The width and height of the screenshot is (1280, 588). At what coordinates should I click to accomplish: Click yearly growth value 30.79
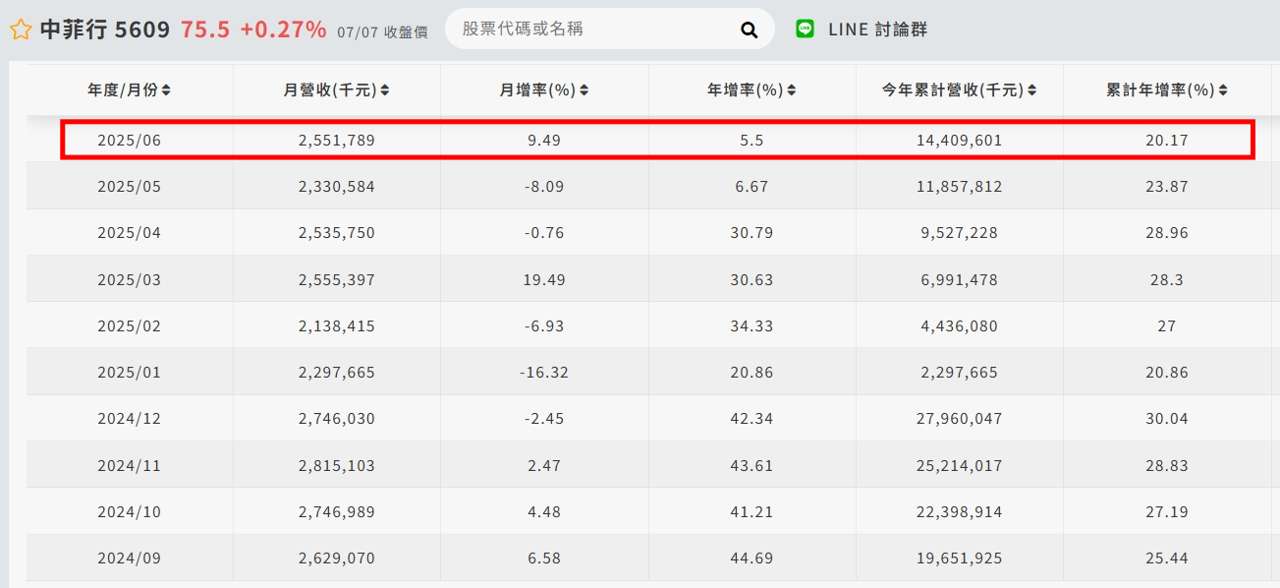click(x=751, y=233)
